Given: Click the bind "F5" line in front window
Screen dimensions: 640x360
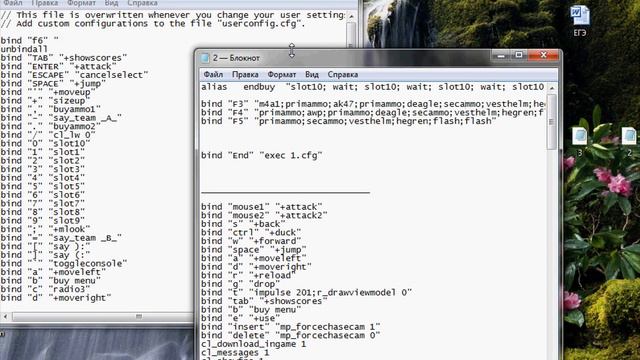Looking at the screenshot, I should click(349, 121).
